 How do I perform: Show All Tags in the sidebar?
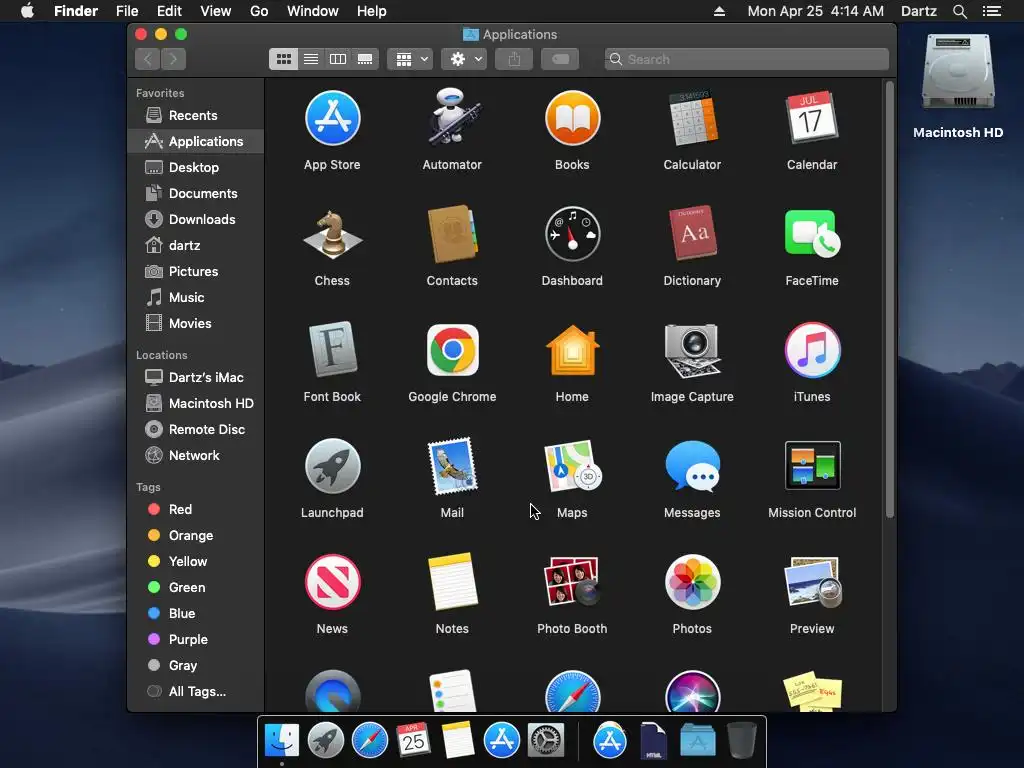point(196,692)
